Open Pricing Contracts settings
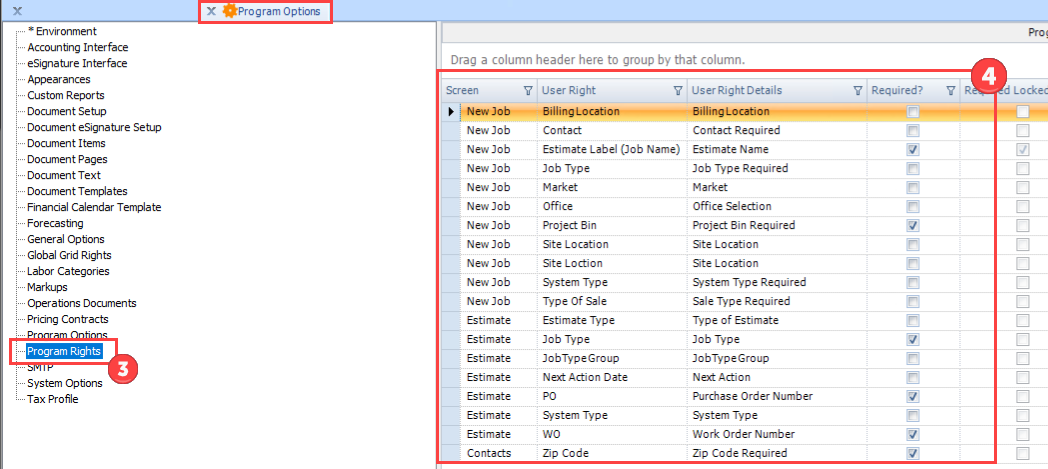This screenshot has width=1048, height=469. click(x=68, y=320)
